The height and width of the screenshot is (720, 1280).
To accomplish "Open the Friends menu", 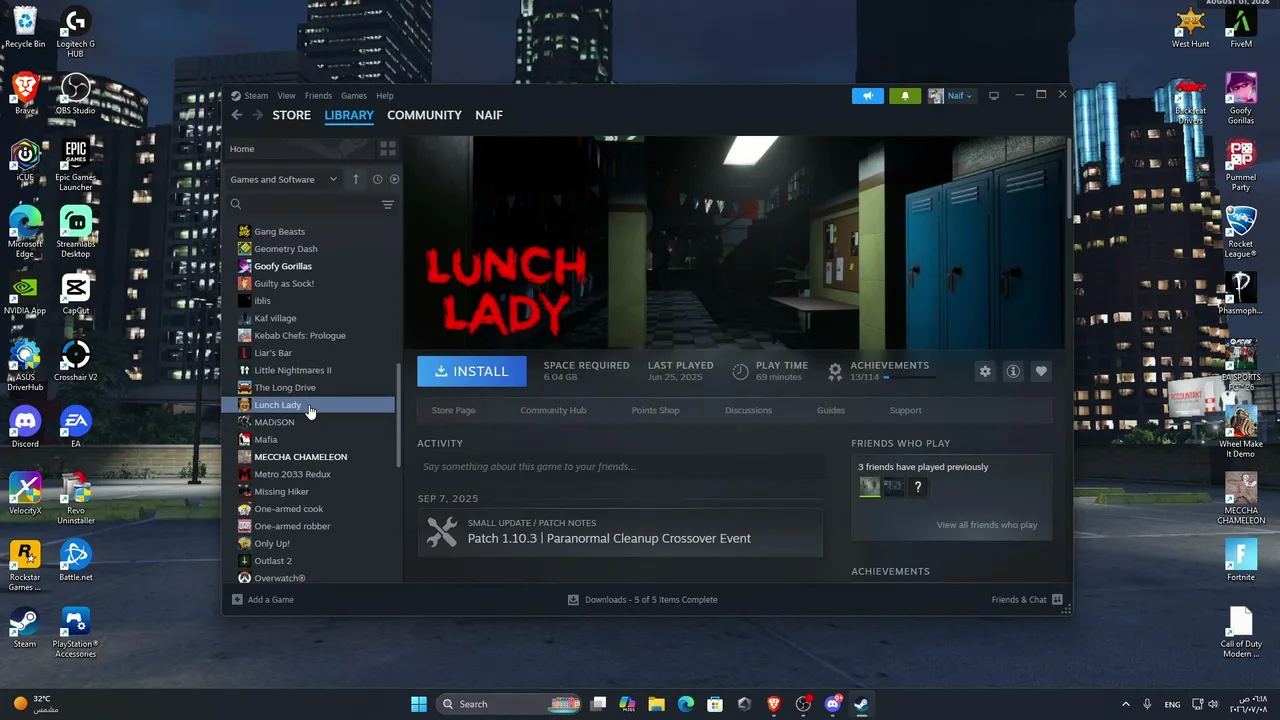I will pos(318,96).
